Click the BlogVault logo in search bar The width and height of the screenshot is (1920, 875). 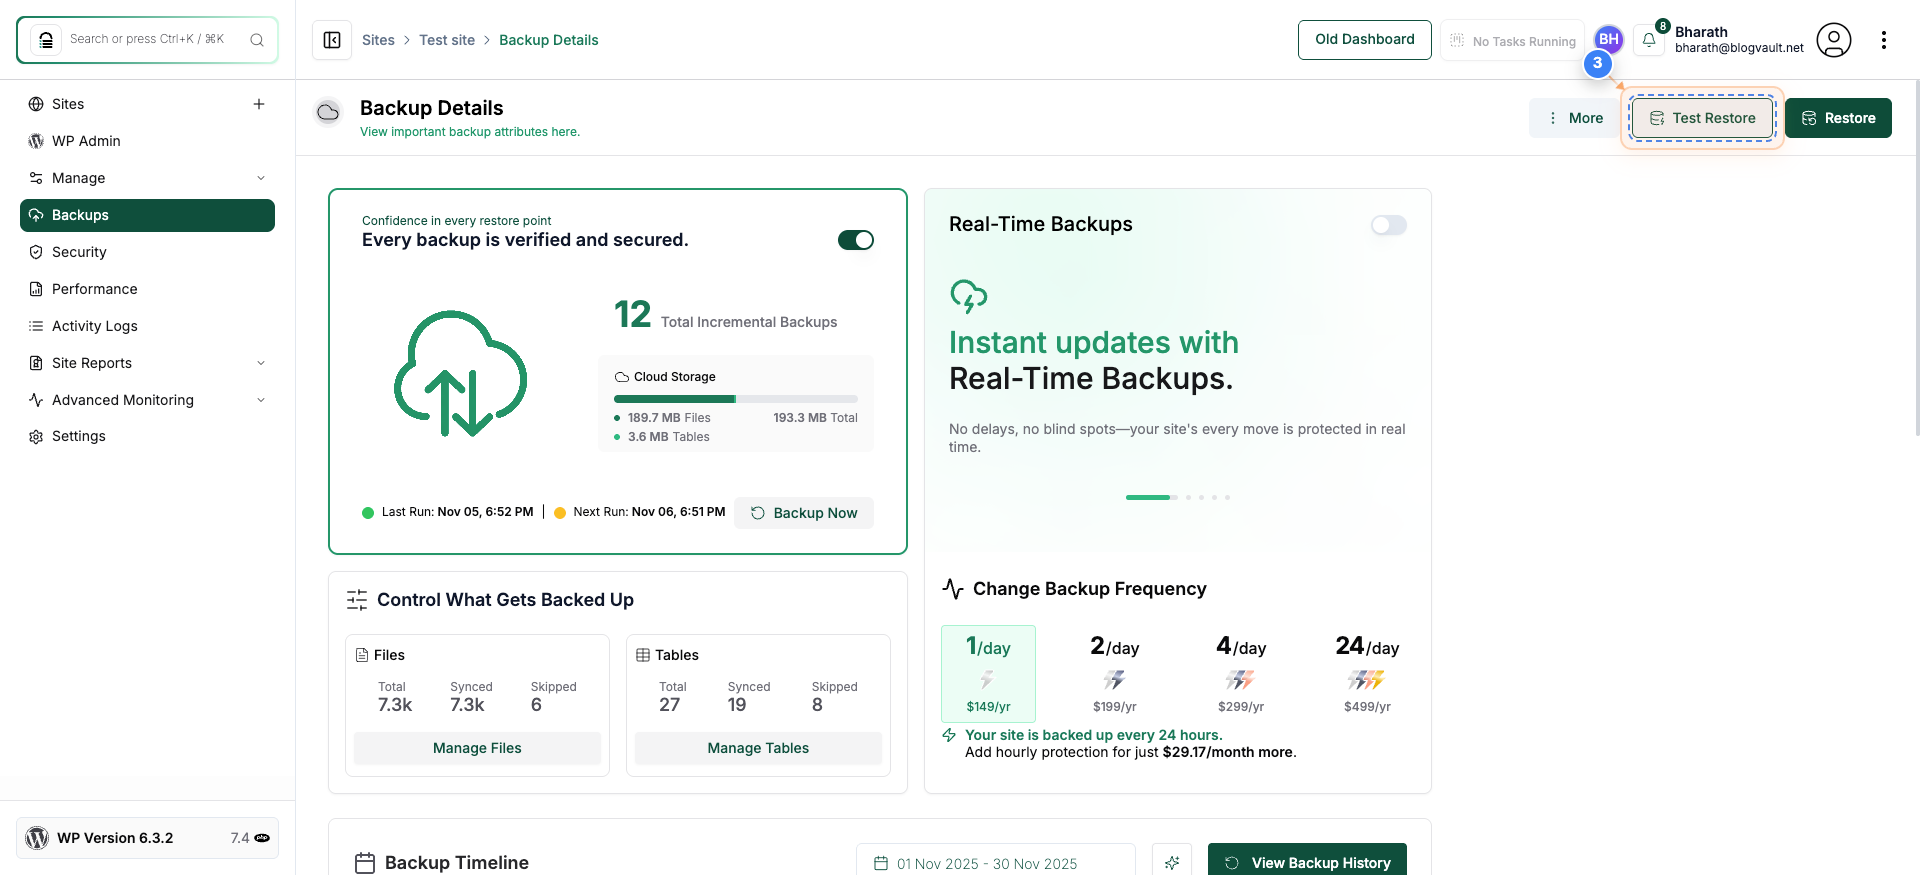(x=46, y=40)
